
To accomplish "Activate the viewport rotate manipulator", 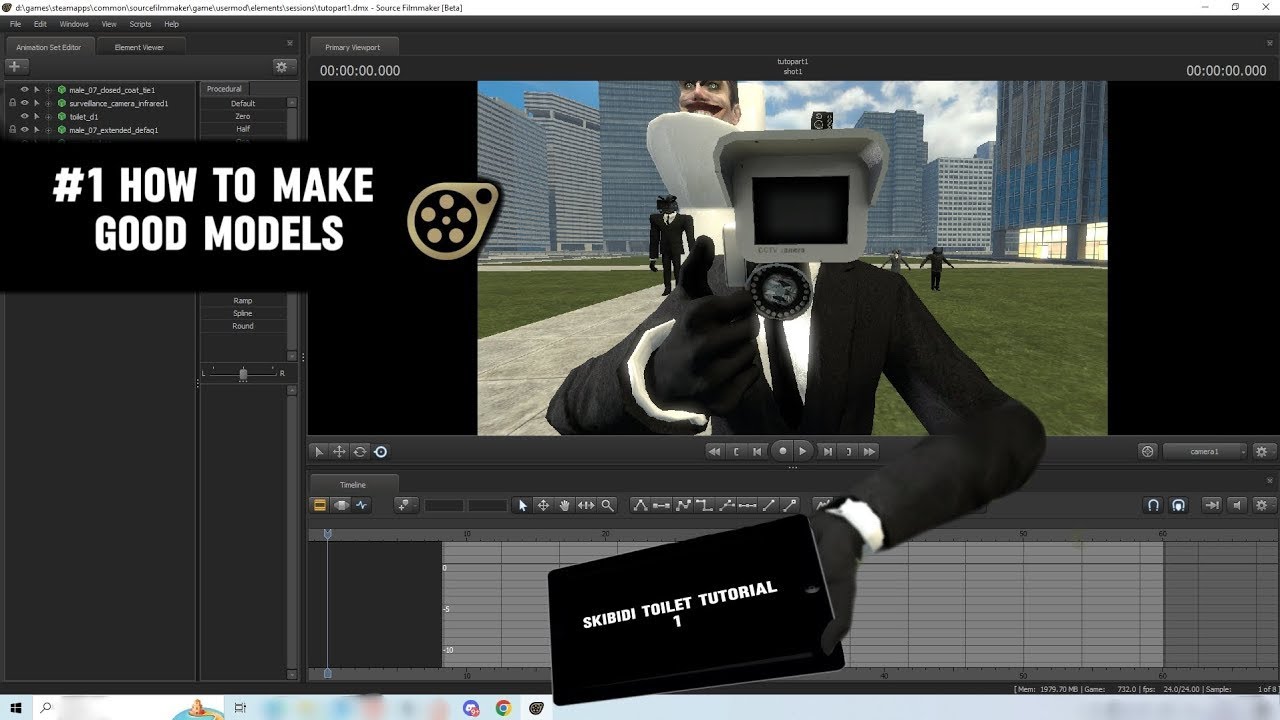I will click(360, 452).
